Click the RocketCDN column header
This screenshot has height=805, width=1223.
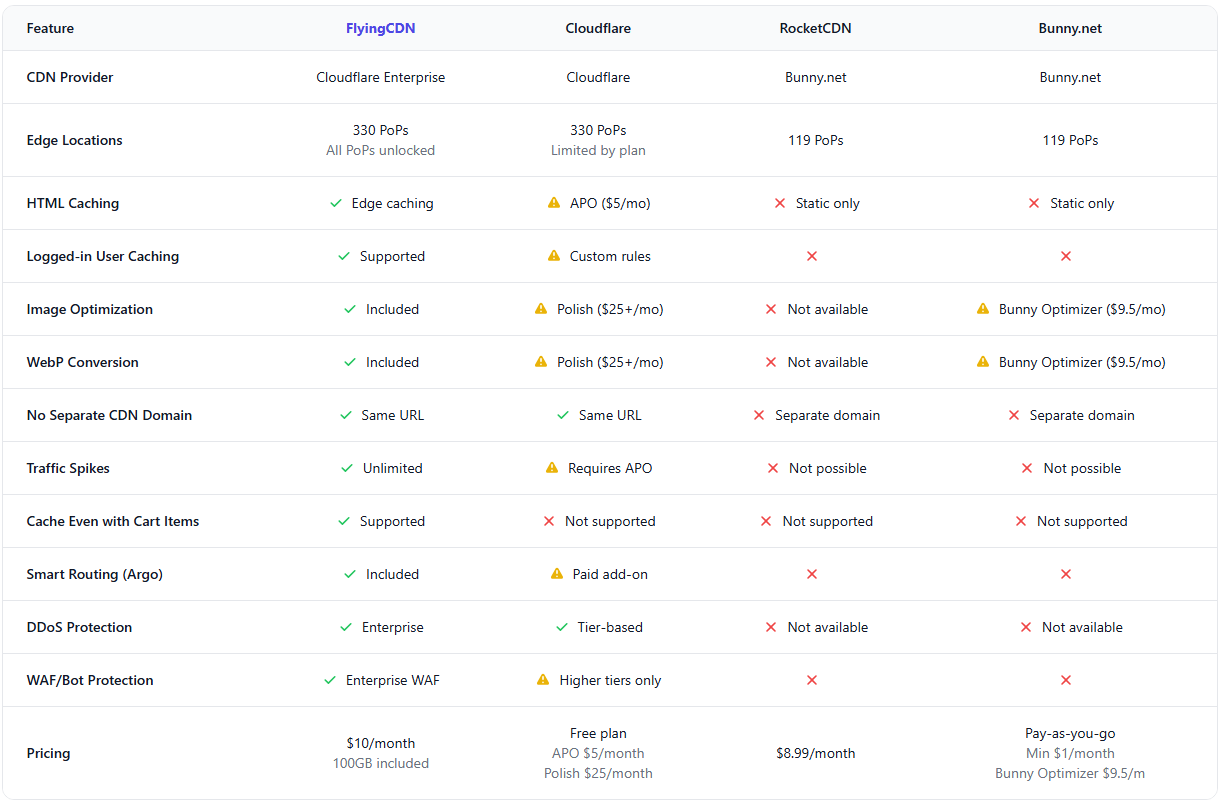click(816, 28)
